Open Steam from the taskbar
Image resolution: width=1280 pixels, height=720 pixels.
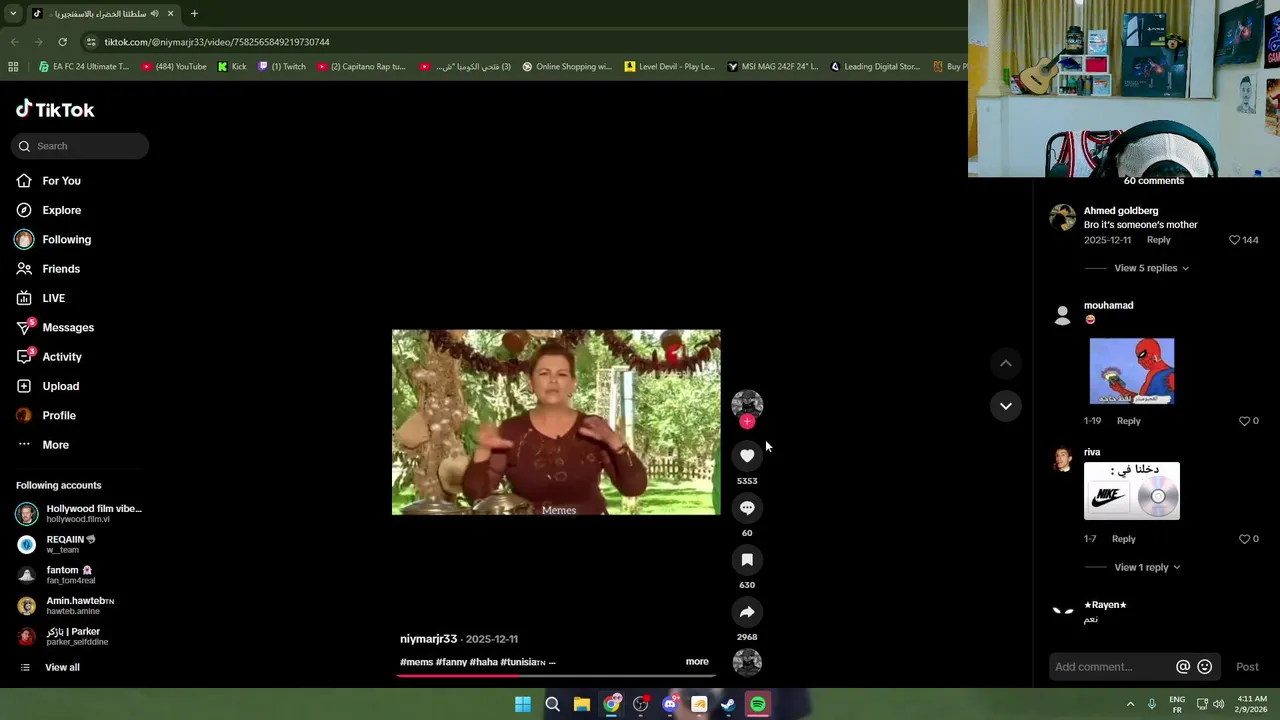point(728,705)
